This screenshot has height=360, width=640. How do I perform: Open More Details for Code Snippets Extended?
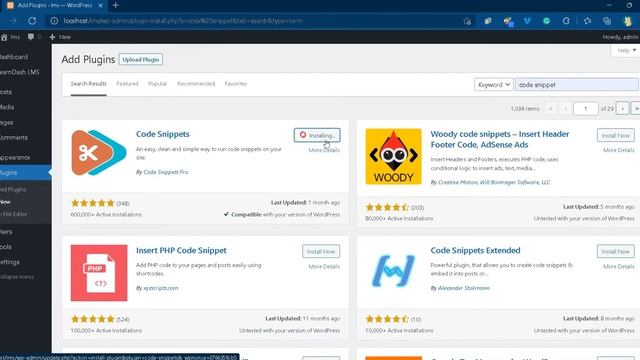(x=619, y=266)
